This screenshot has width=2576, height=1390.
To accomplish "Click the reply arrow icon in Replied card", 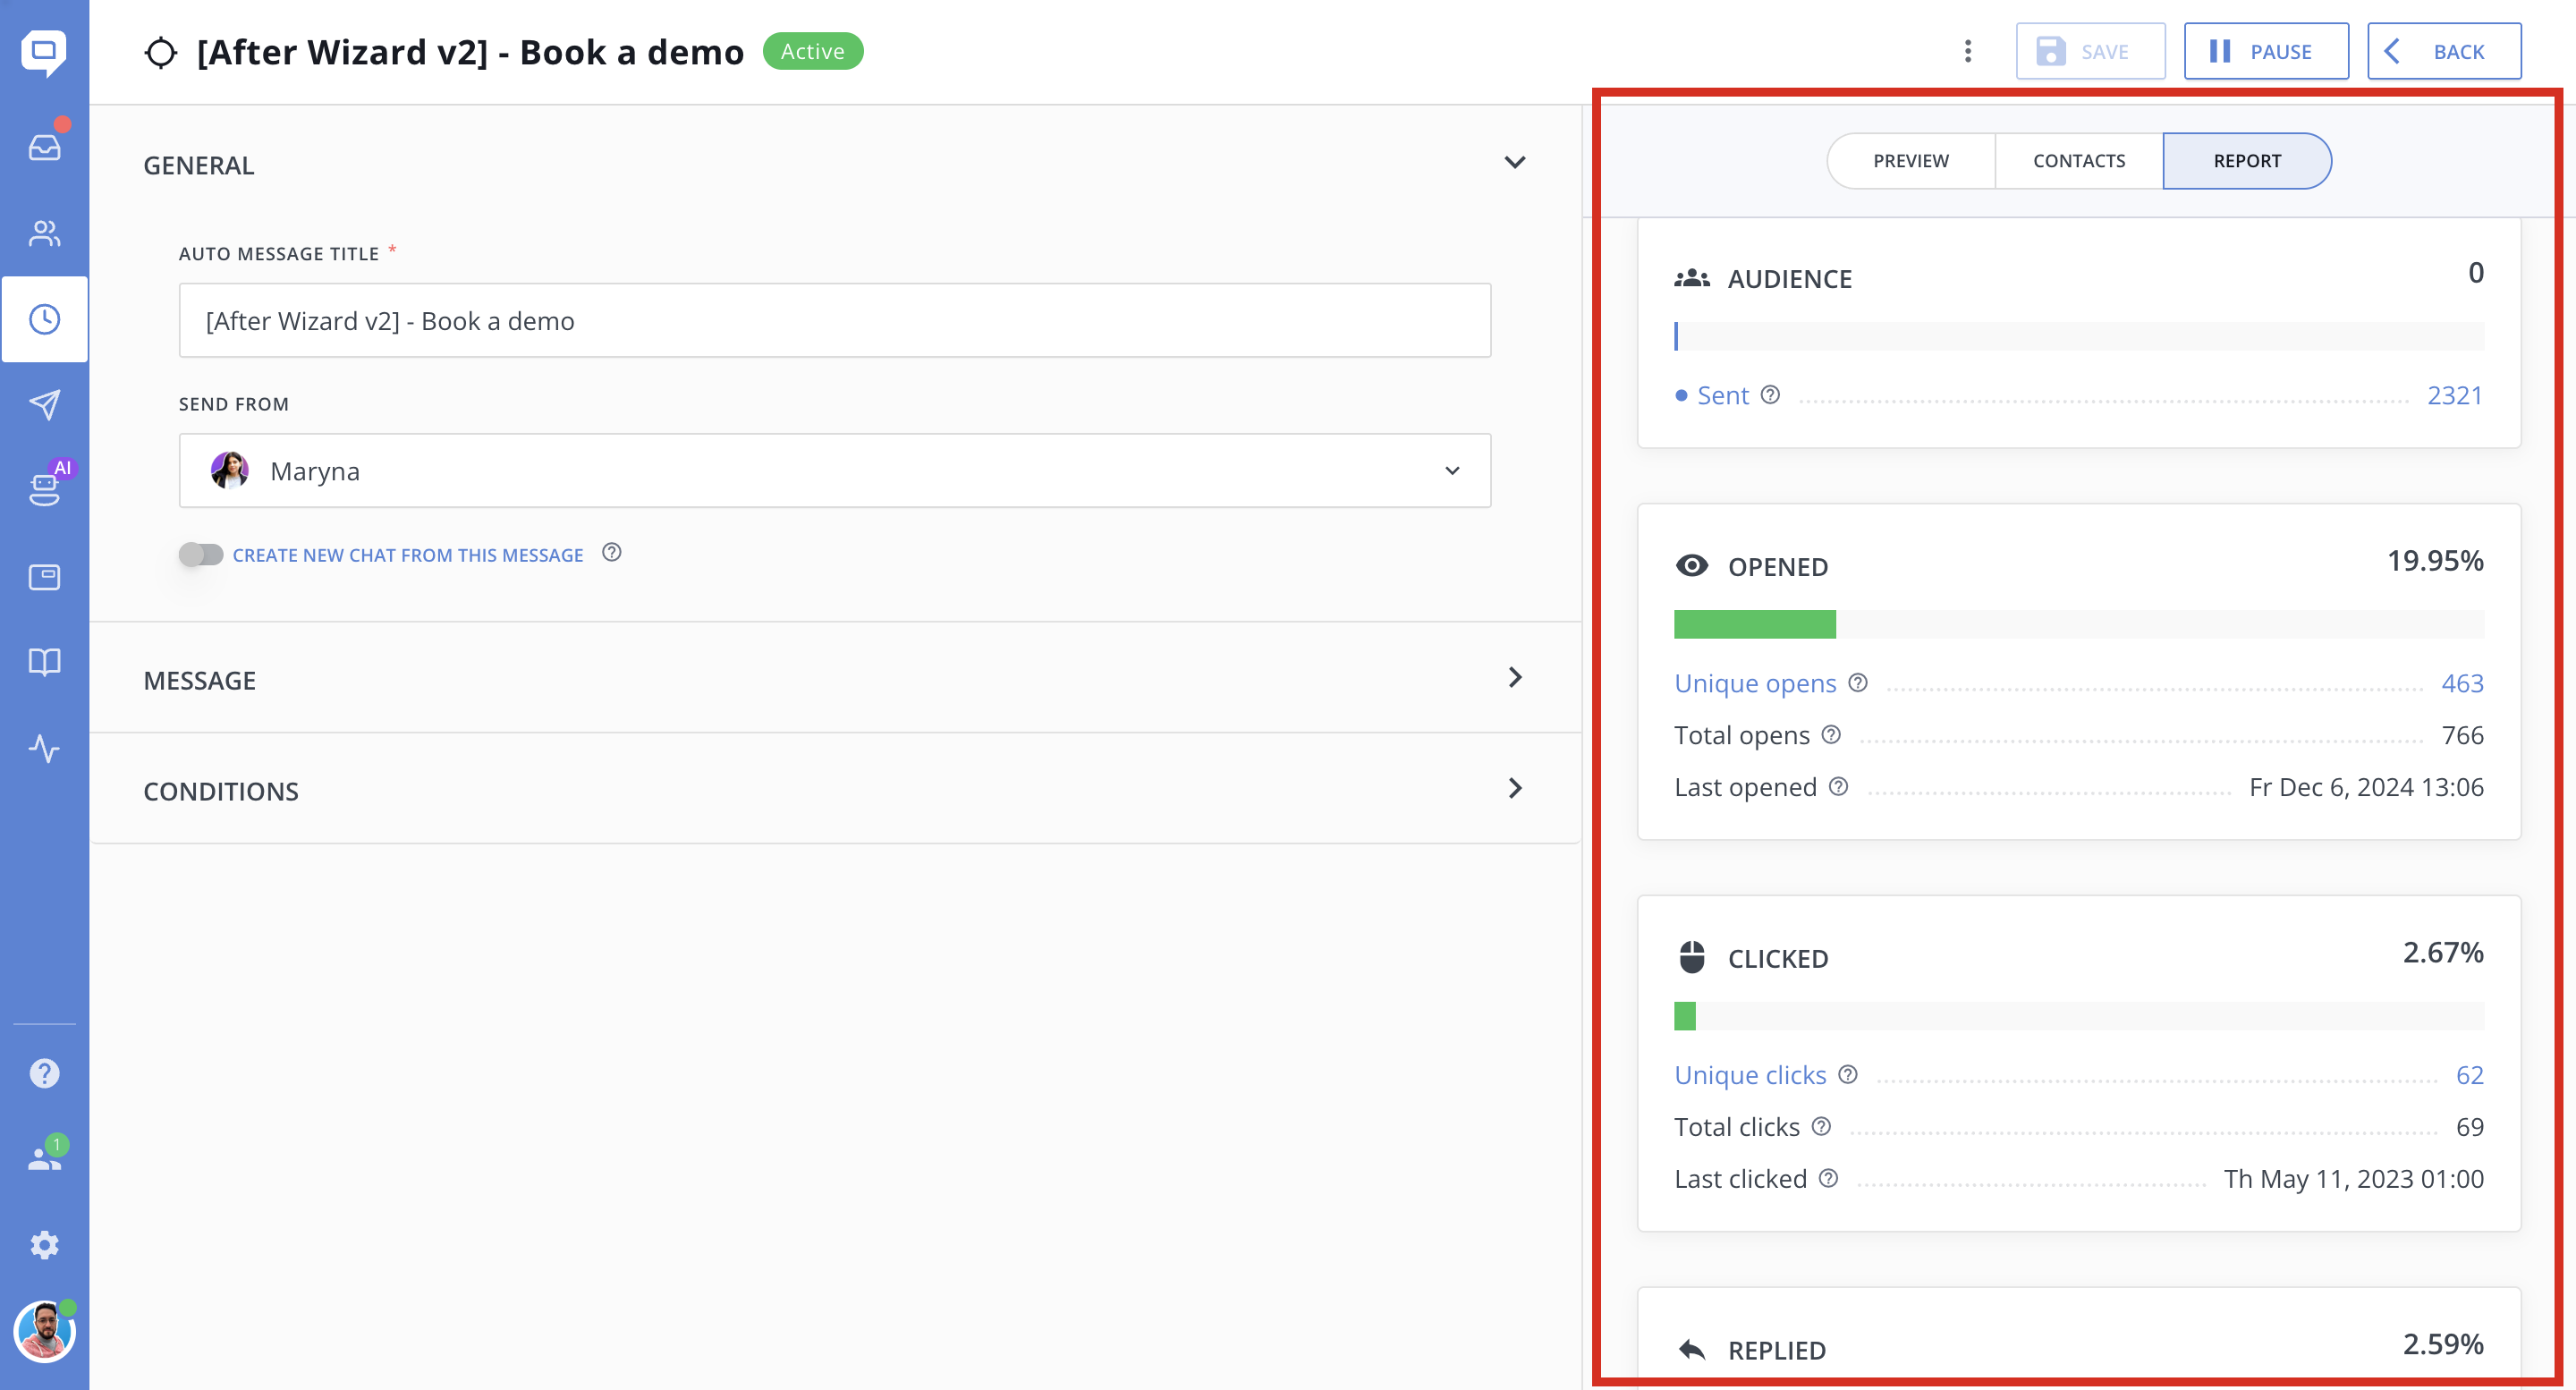I will click(x=1691, y=1349).
